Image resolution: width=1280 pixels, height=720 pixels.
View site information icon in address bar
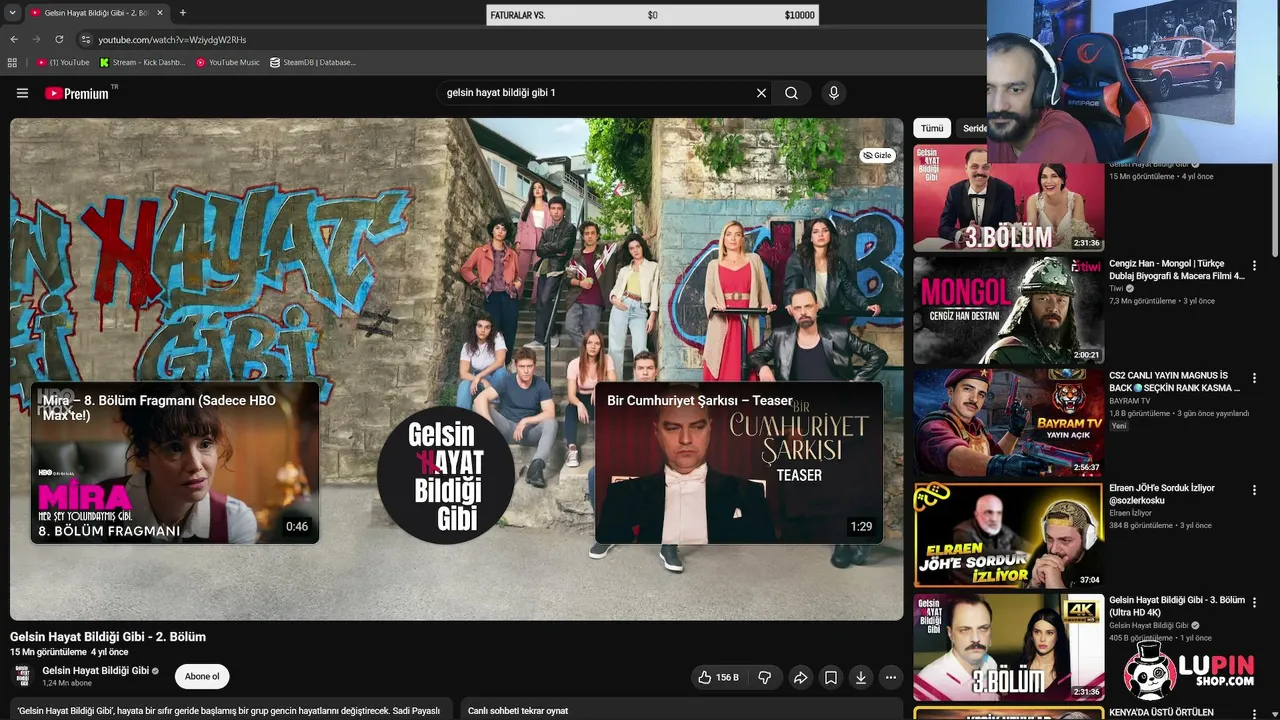click(86, 39)
